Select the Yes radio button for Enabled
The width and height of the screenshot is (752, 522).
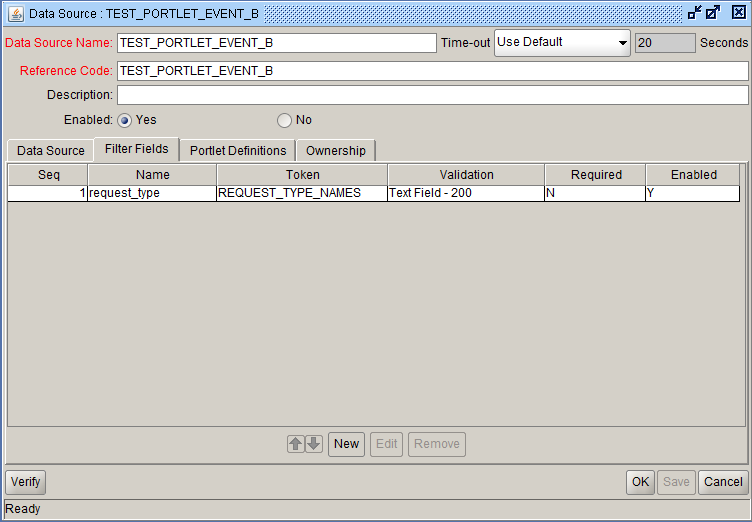point(125,120)
